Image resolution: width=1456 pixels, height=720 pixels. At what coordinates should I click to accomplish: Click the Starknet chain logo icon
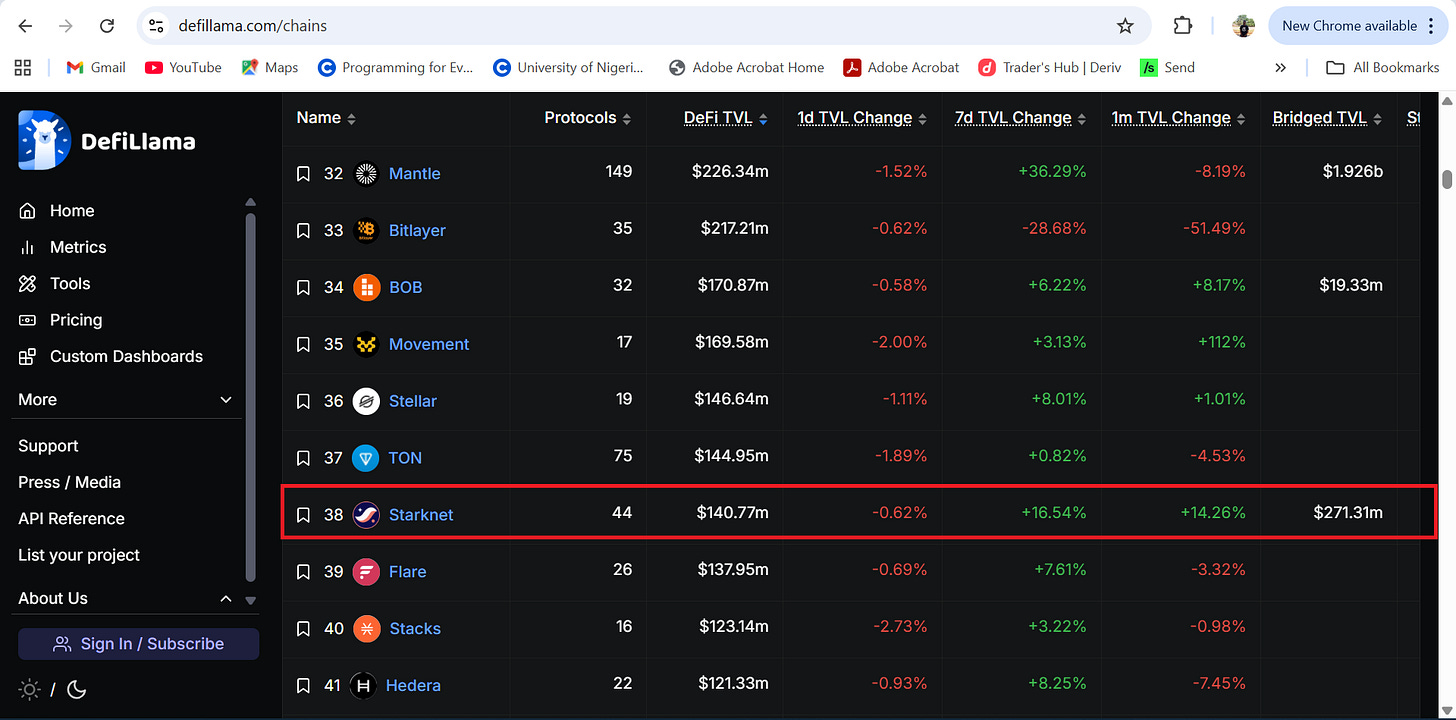tap(366, 516)
